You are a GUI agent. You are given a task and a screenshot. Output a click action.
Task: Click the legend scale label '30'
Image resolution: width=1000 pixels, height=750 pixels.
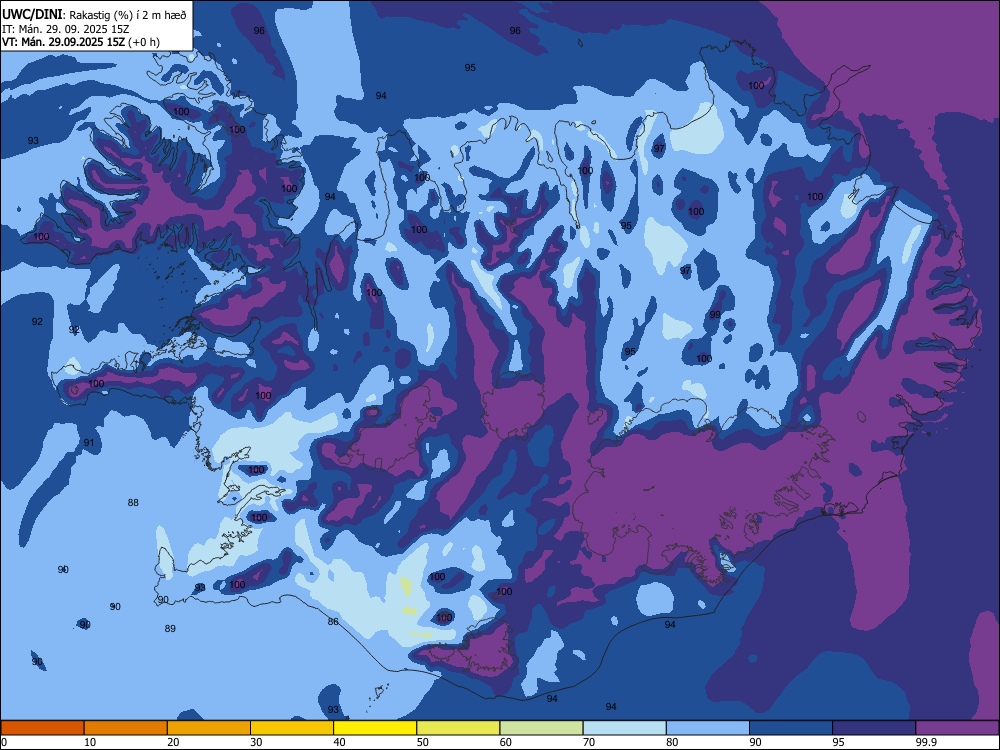point(256,742)
